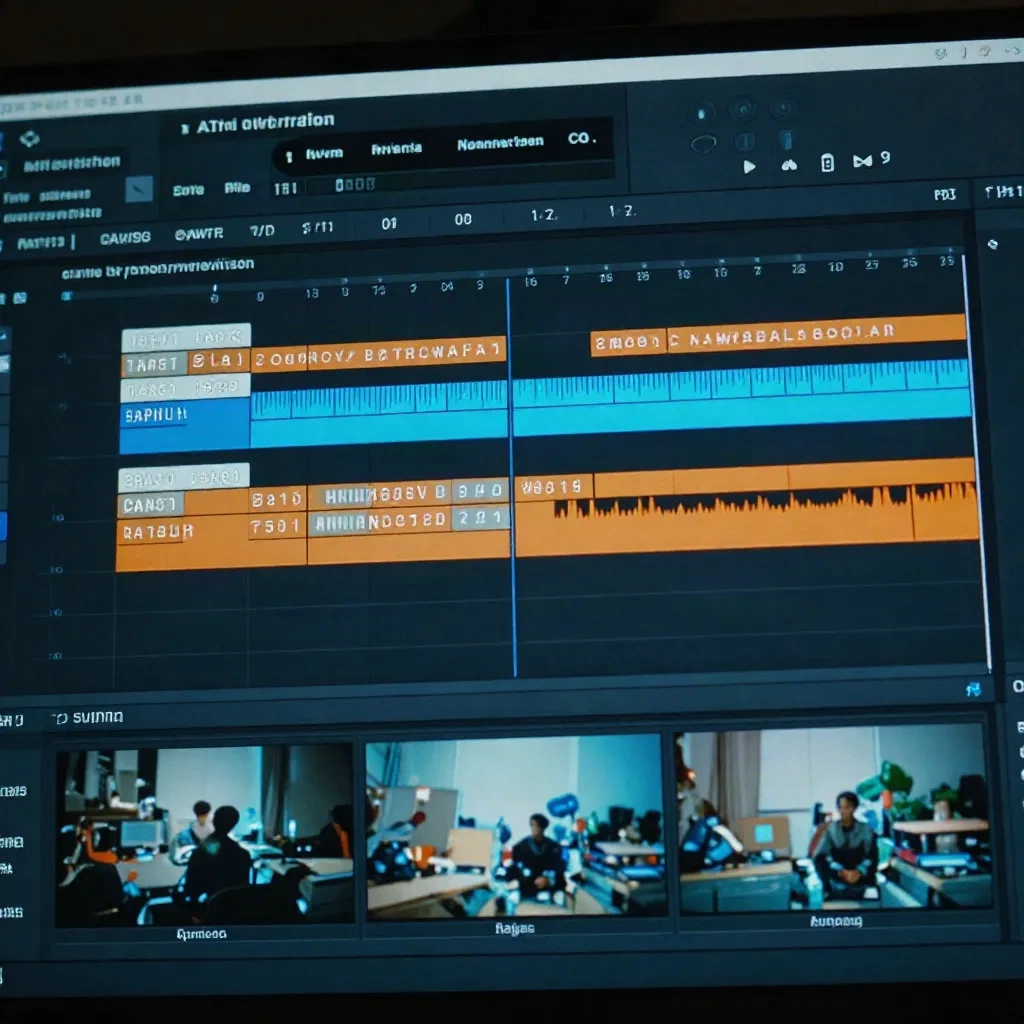Click "Iuvm" in the black bar
The height and width of the screenshot is (1024, 1024).
[x=324, y=153]
